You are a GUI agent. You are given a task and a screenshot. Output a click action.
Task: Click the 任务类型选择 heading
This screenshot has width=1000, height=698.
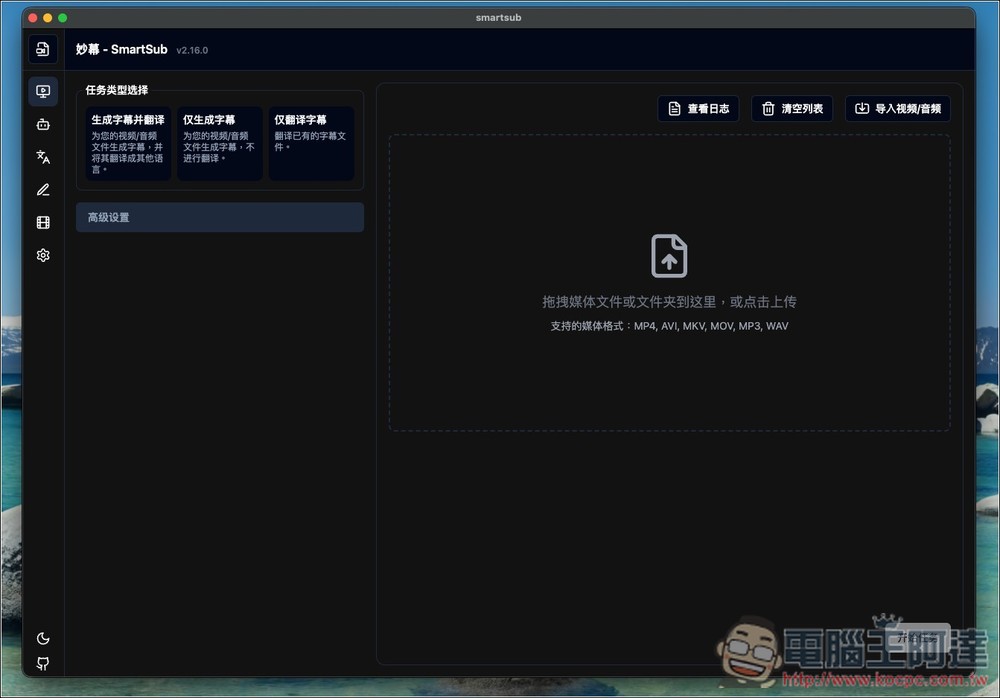tap(117, 90)
